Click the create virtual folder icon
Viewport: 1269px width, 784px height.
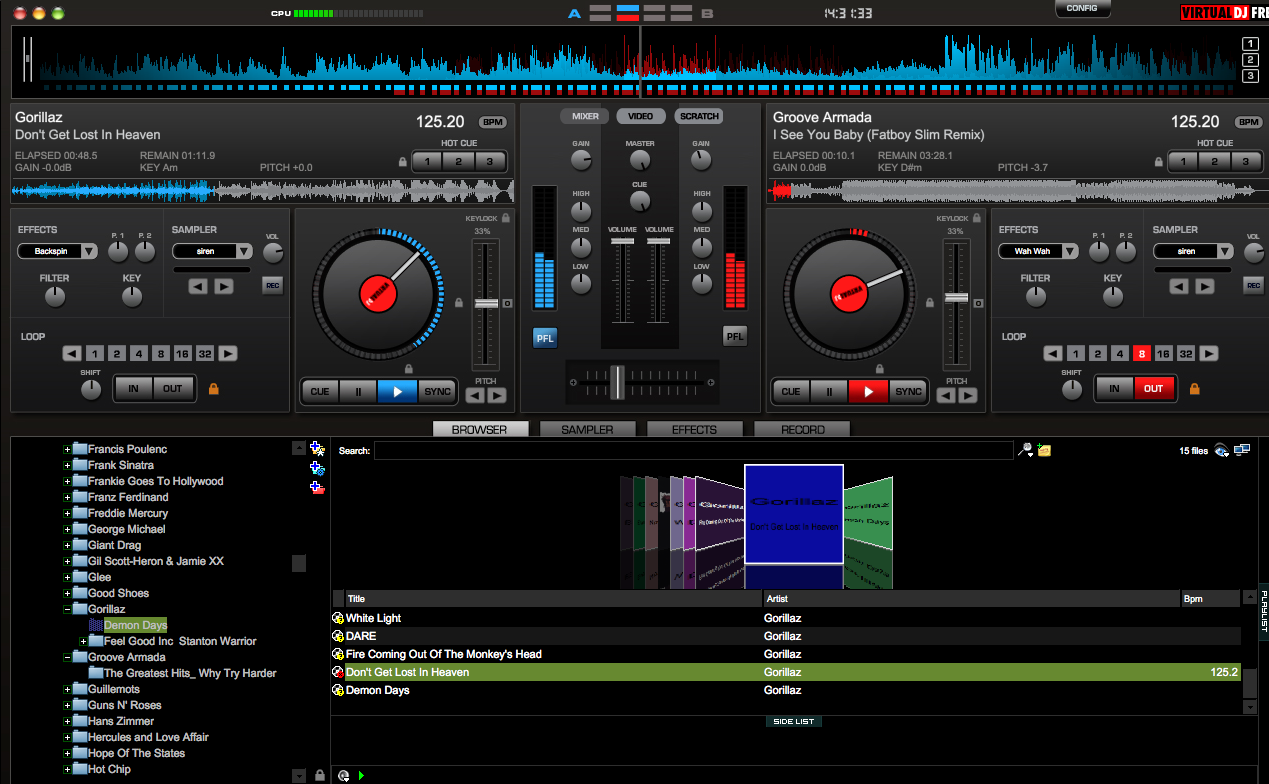point(316,467)
